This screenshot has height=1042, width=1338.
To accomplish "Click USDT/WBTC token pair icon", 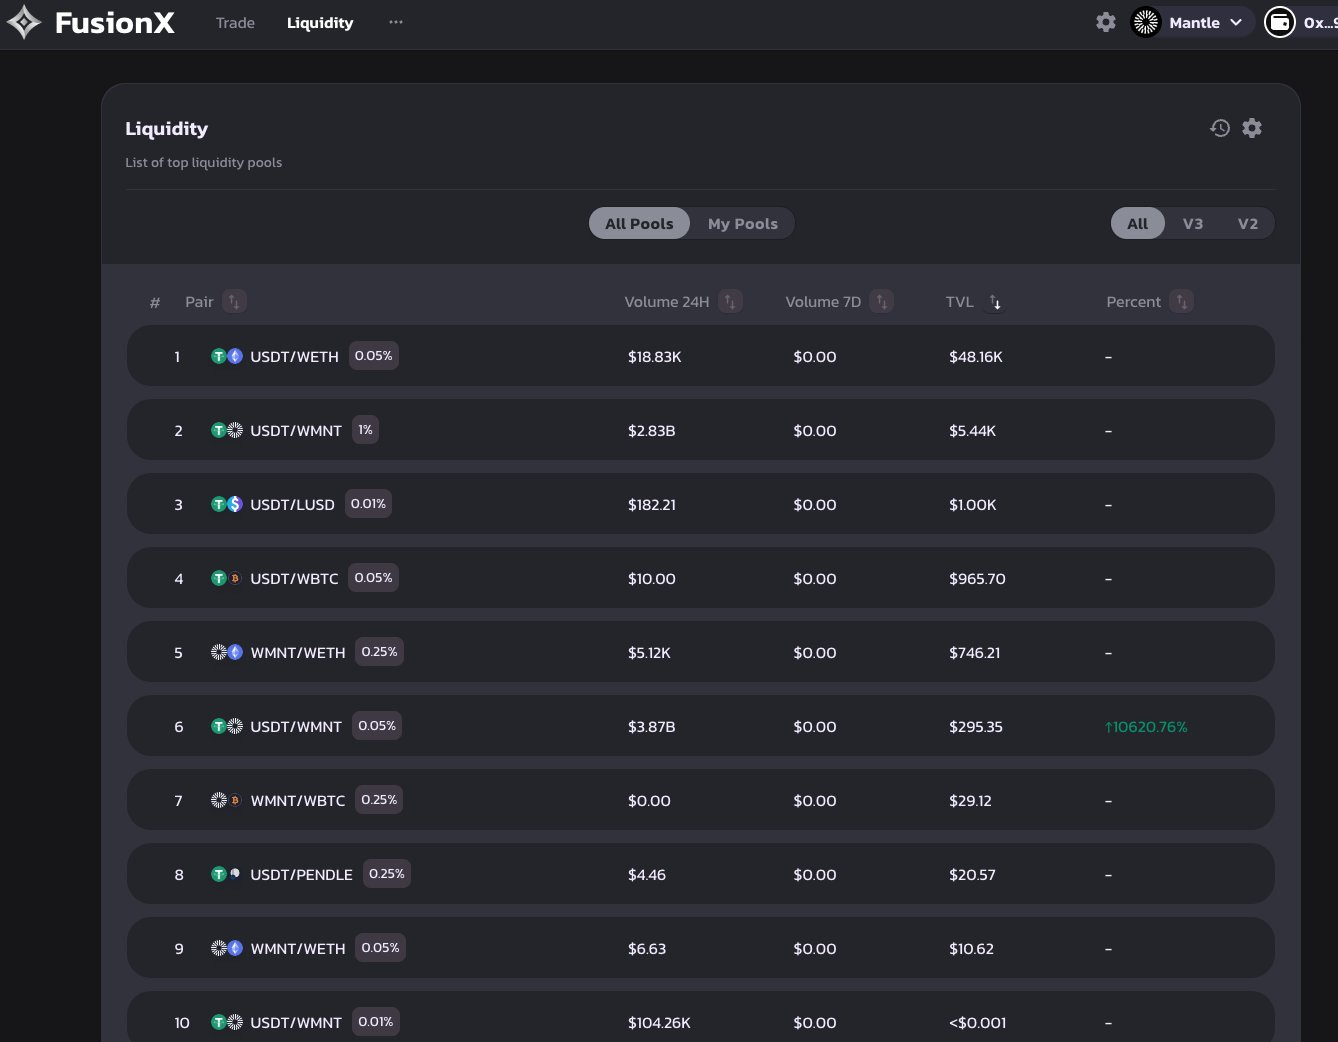I will click(227, 578).
